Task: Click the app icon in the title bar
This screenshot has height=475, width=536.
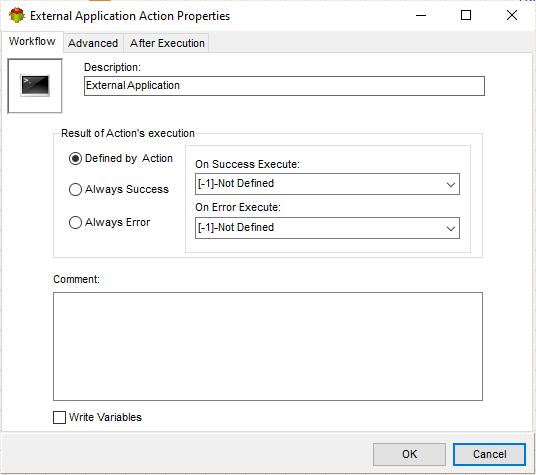Action: [17, 15]
